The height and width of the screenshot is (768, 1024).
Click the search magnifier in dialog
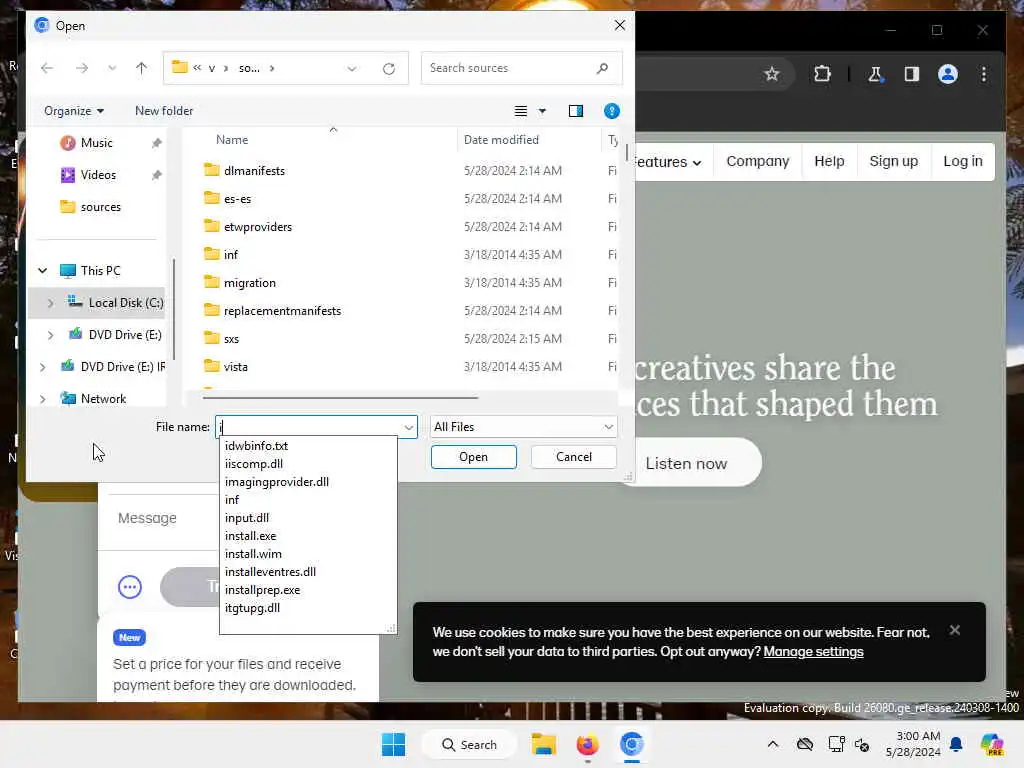[602, 68]
